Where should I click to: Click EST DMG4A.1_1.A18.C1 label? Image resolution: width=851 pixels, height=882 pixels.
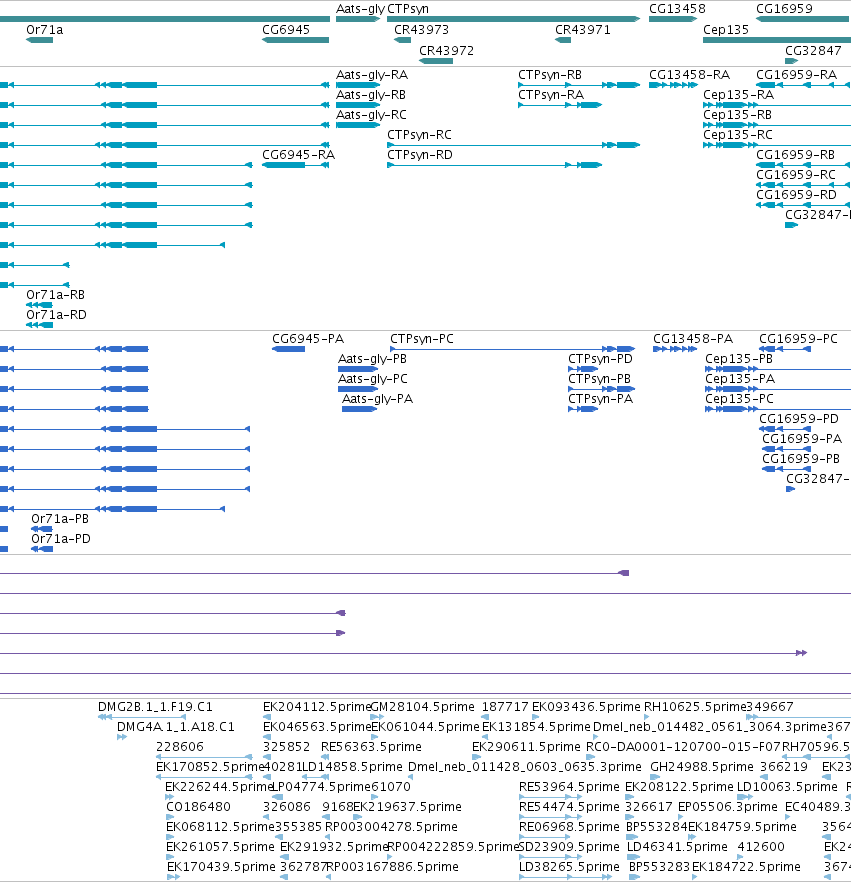point(175,727)
